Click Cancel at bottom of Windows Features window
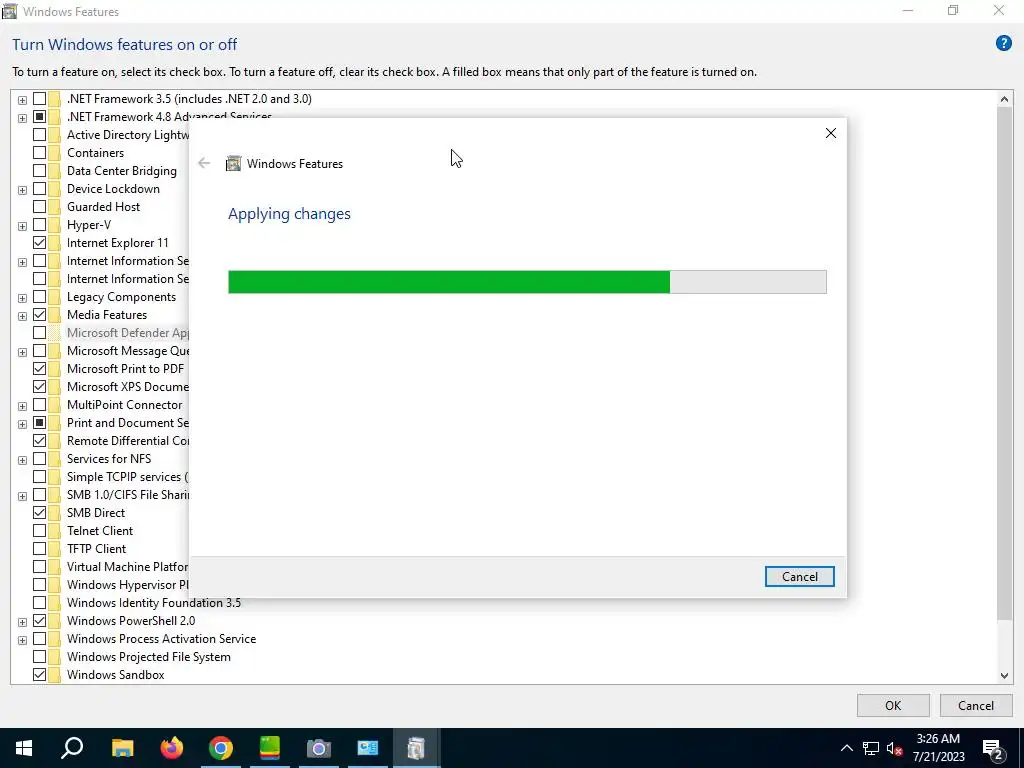Screen dimensions: 1024x768 976,705
